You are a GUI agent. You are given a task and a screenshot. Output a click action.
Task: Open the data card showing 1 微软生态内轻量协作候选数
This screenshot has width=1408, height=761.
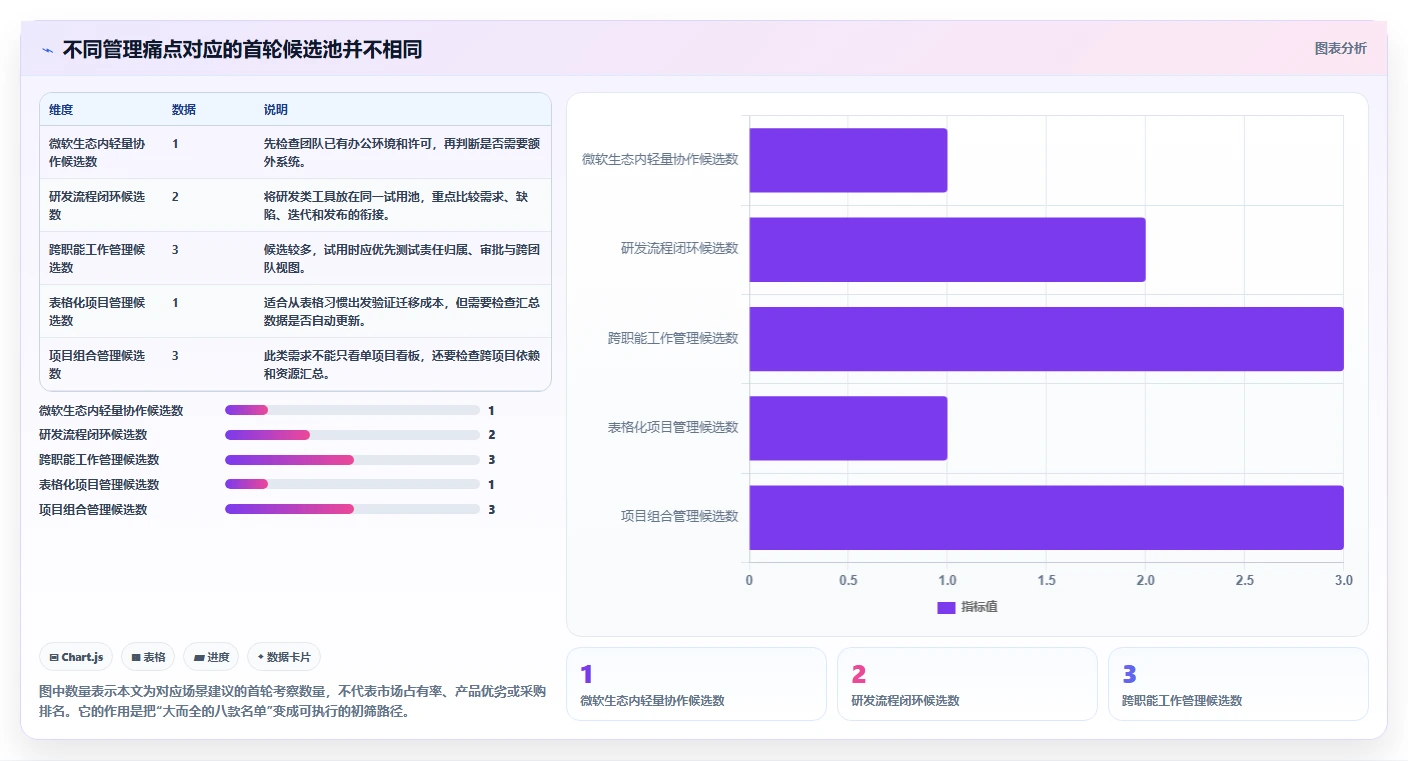tap(696, 684)
